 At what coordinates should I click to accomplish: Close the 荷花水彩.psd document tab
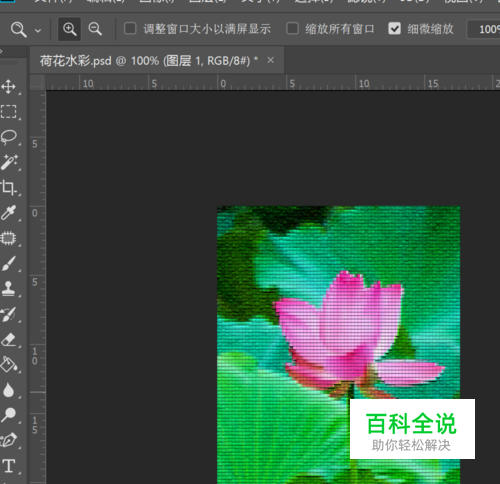[x=271, y=60]
